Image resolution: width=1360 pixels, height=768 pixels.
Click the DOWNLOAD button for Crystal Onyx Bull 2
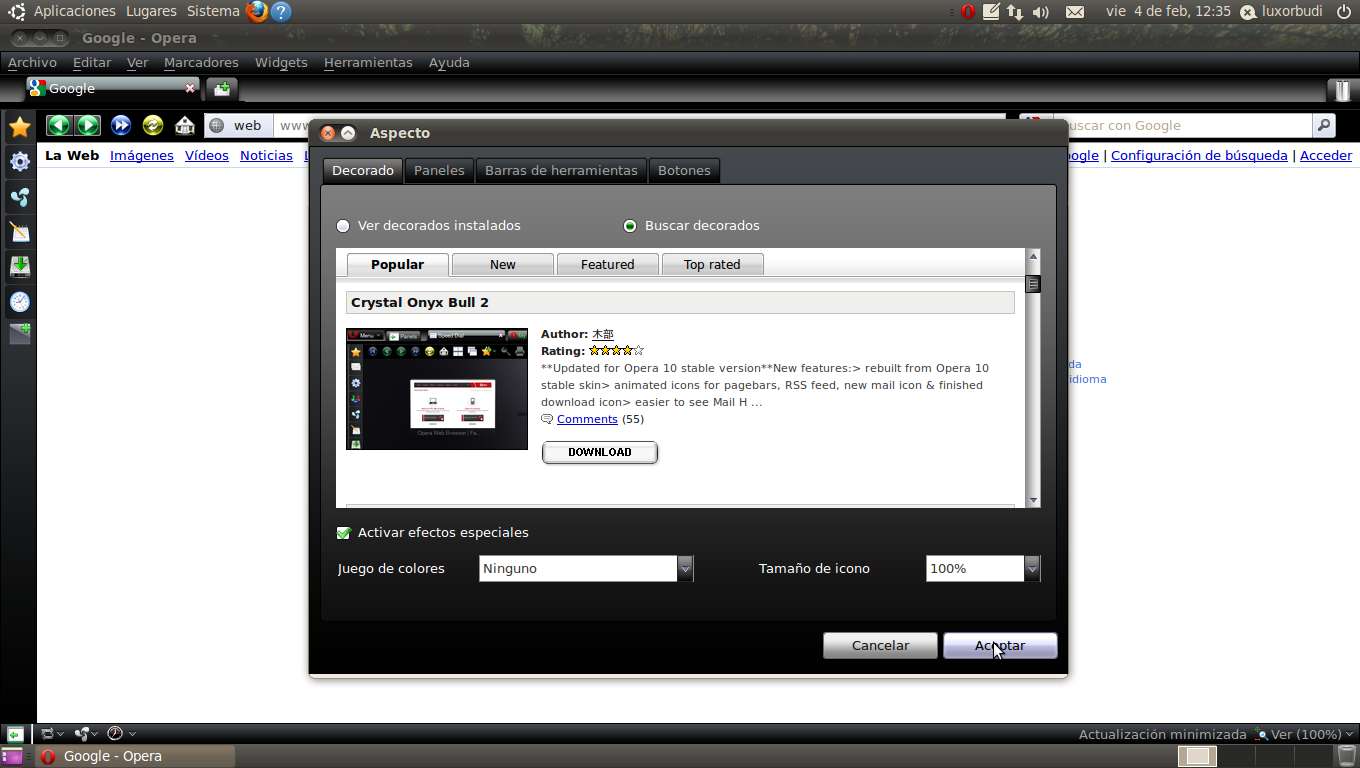(x=600, y=452)
